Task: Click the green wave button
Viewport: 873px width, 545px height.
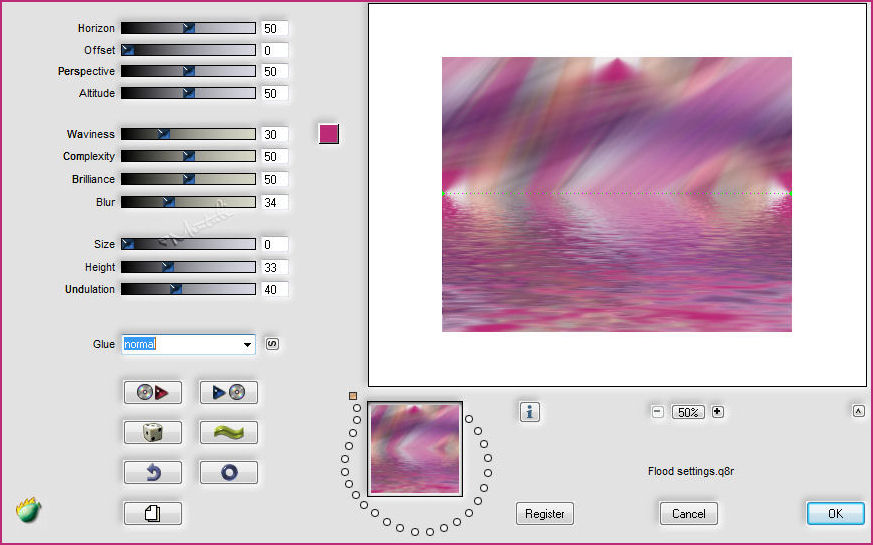Action: click(x=228, y=432)
